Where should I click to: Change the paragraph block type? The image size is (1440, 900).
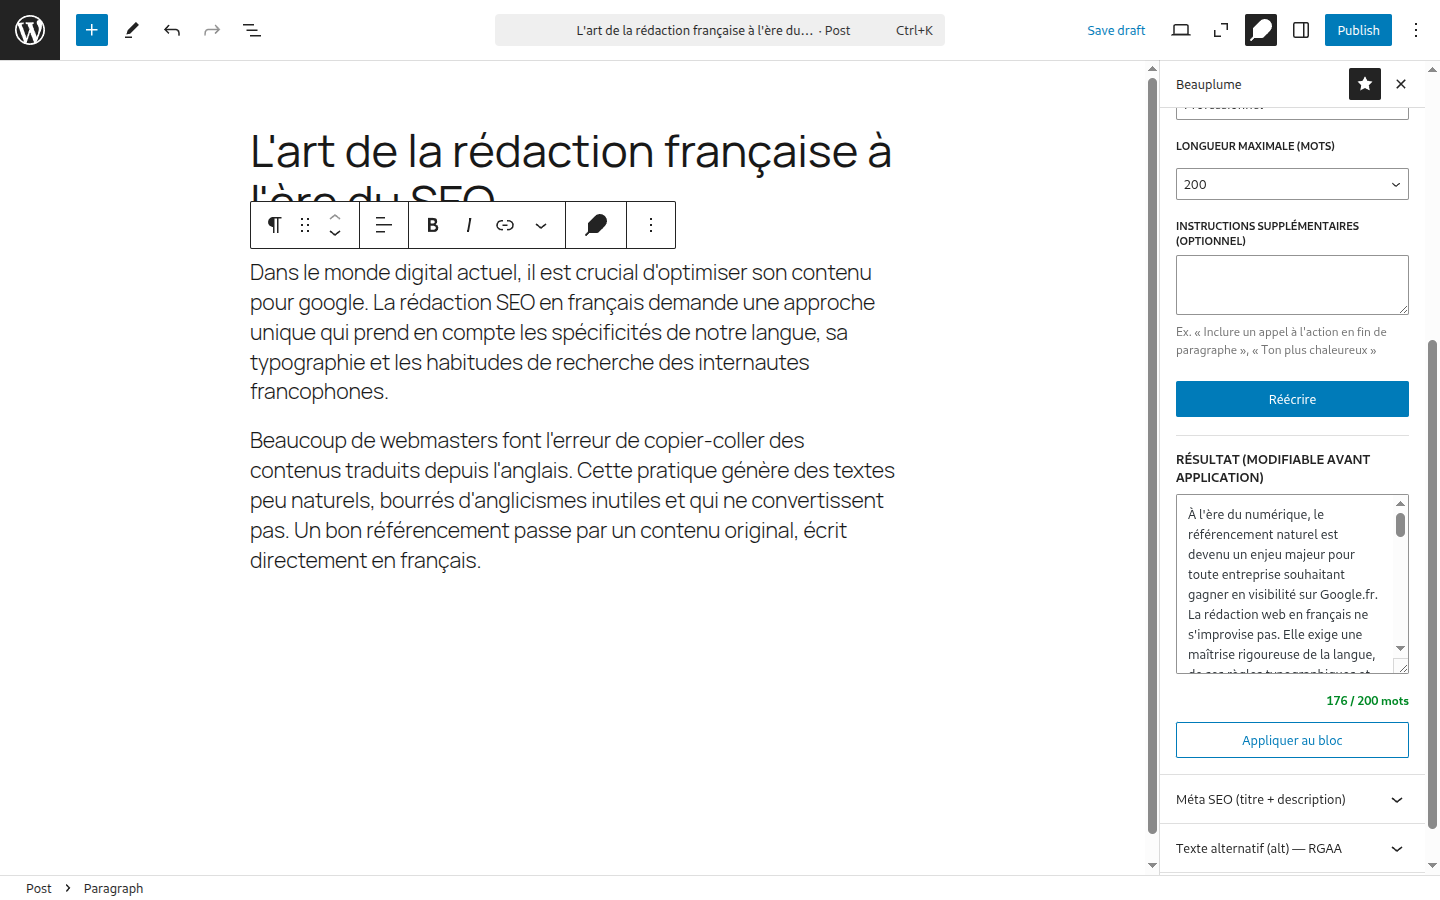click(x=274, y=225)
